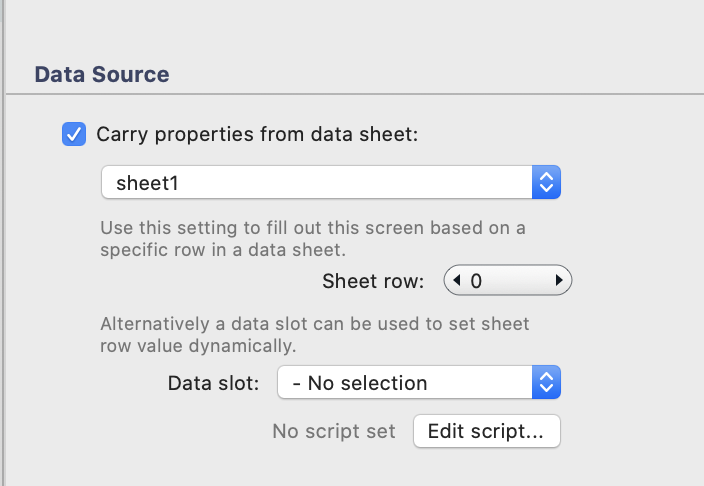Select the Data Source section header
The width and height of the screenshot is (704, 486).
[102, 74]
